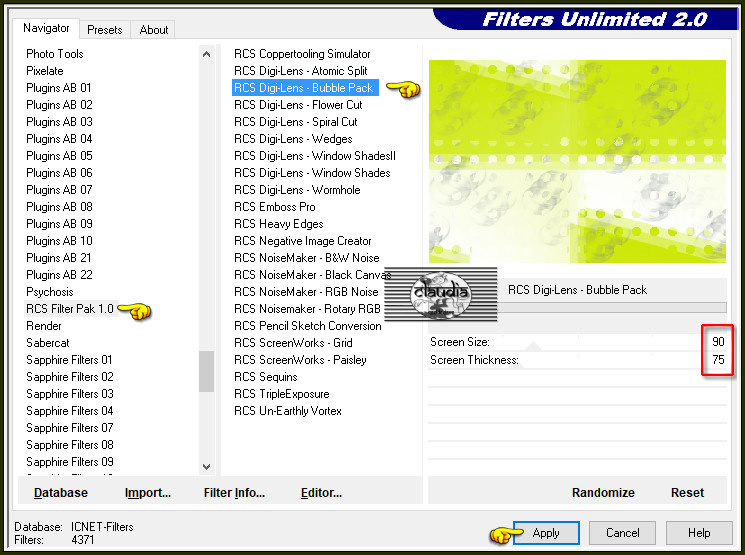Image resolution: width=745 pixels, height=555 pixels.
Task: Select Plugins AB 08 category
Action: coord(59,207)
